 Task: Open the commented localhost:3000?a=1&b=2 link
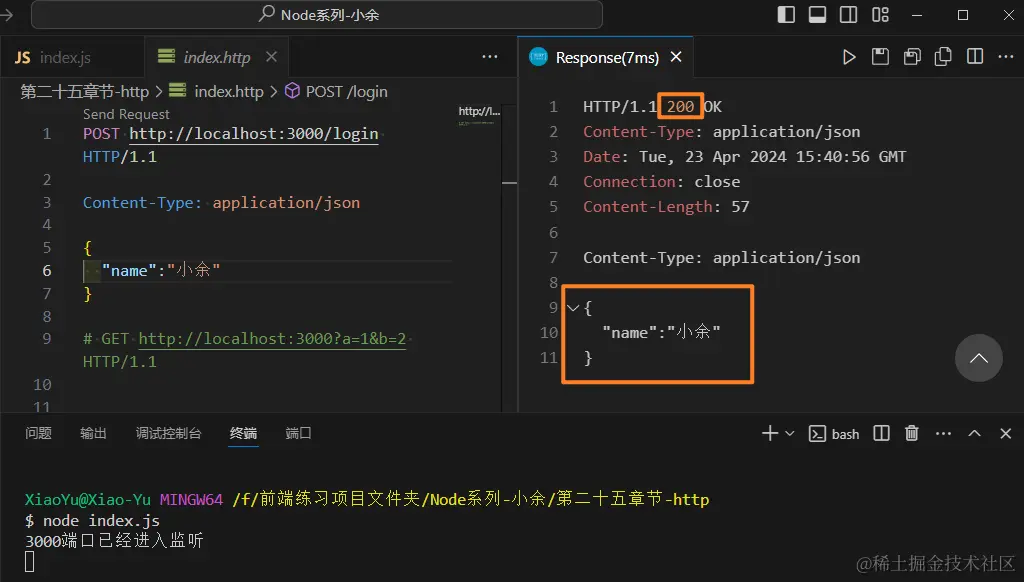tap(272, 339)
